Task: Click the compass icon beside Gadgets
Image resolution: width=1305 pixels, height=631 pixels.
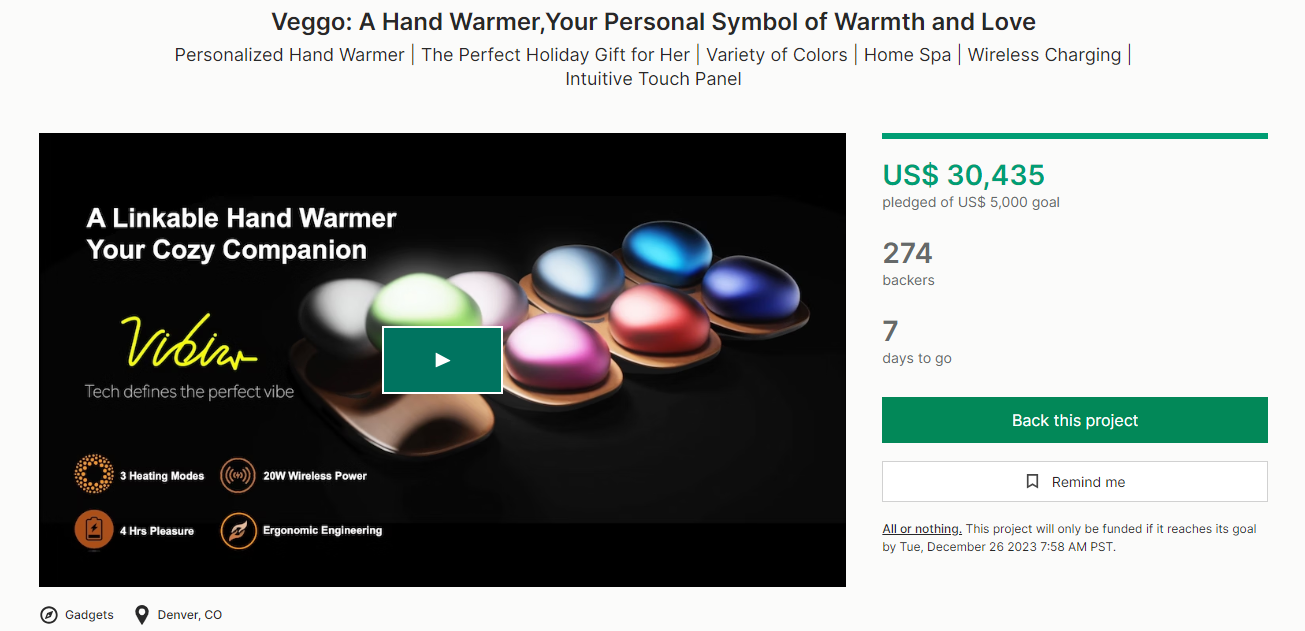Action: pyautogui.click(x=49, y=615)
